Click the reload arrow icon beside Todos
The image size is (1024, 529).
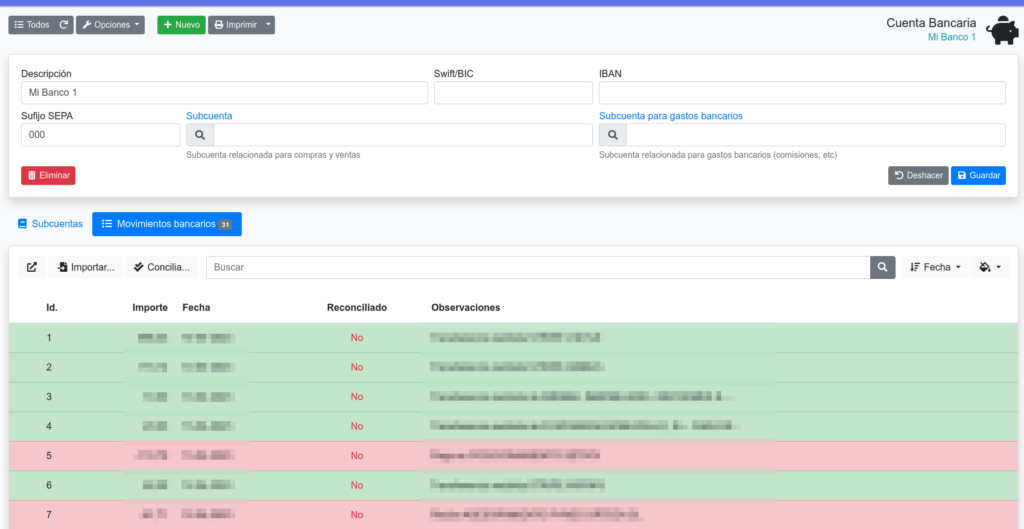pos(64,25)
